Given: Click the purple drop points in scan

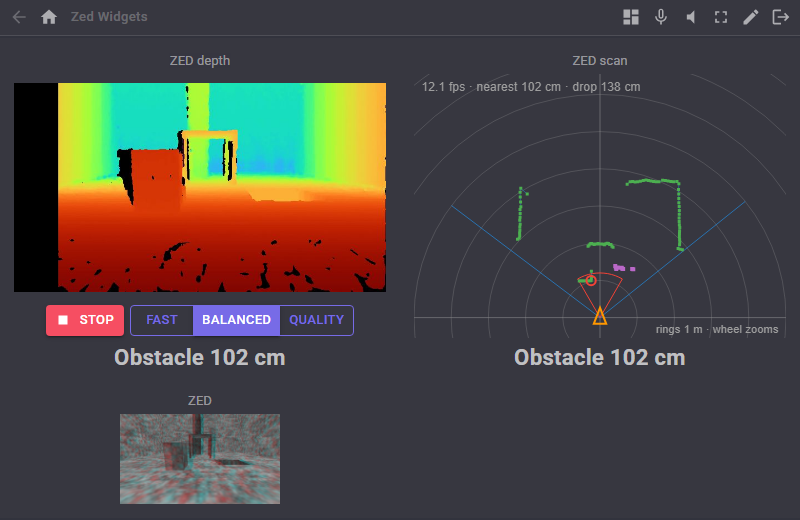Looking at the screenshot, I should [x=623, y=268].
